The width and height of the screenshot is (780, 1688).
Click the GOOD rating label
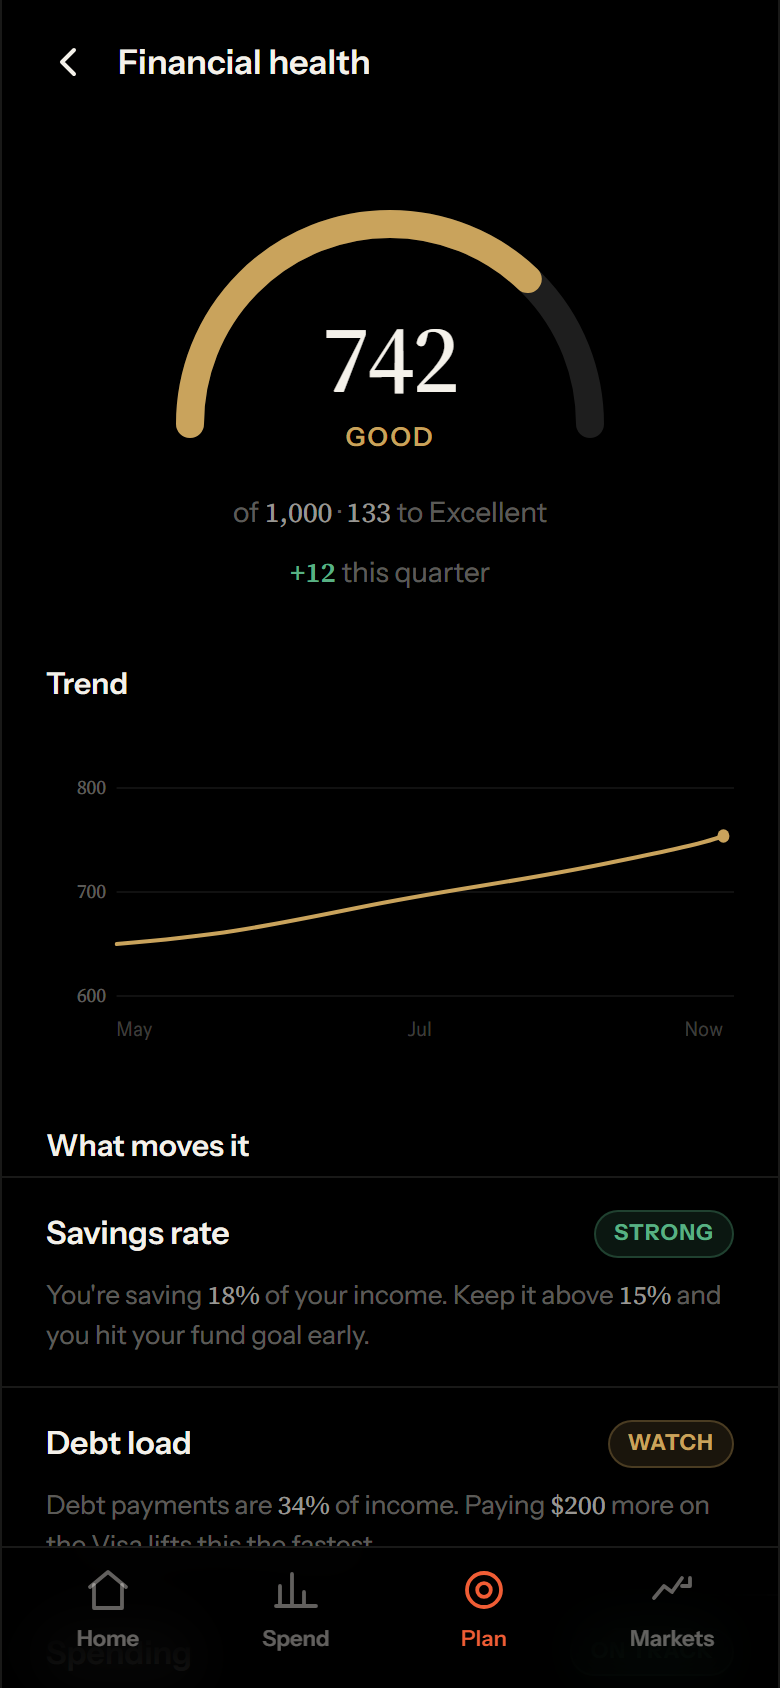[390, 437]
